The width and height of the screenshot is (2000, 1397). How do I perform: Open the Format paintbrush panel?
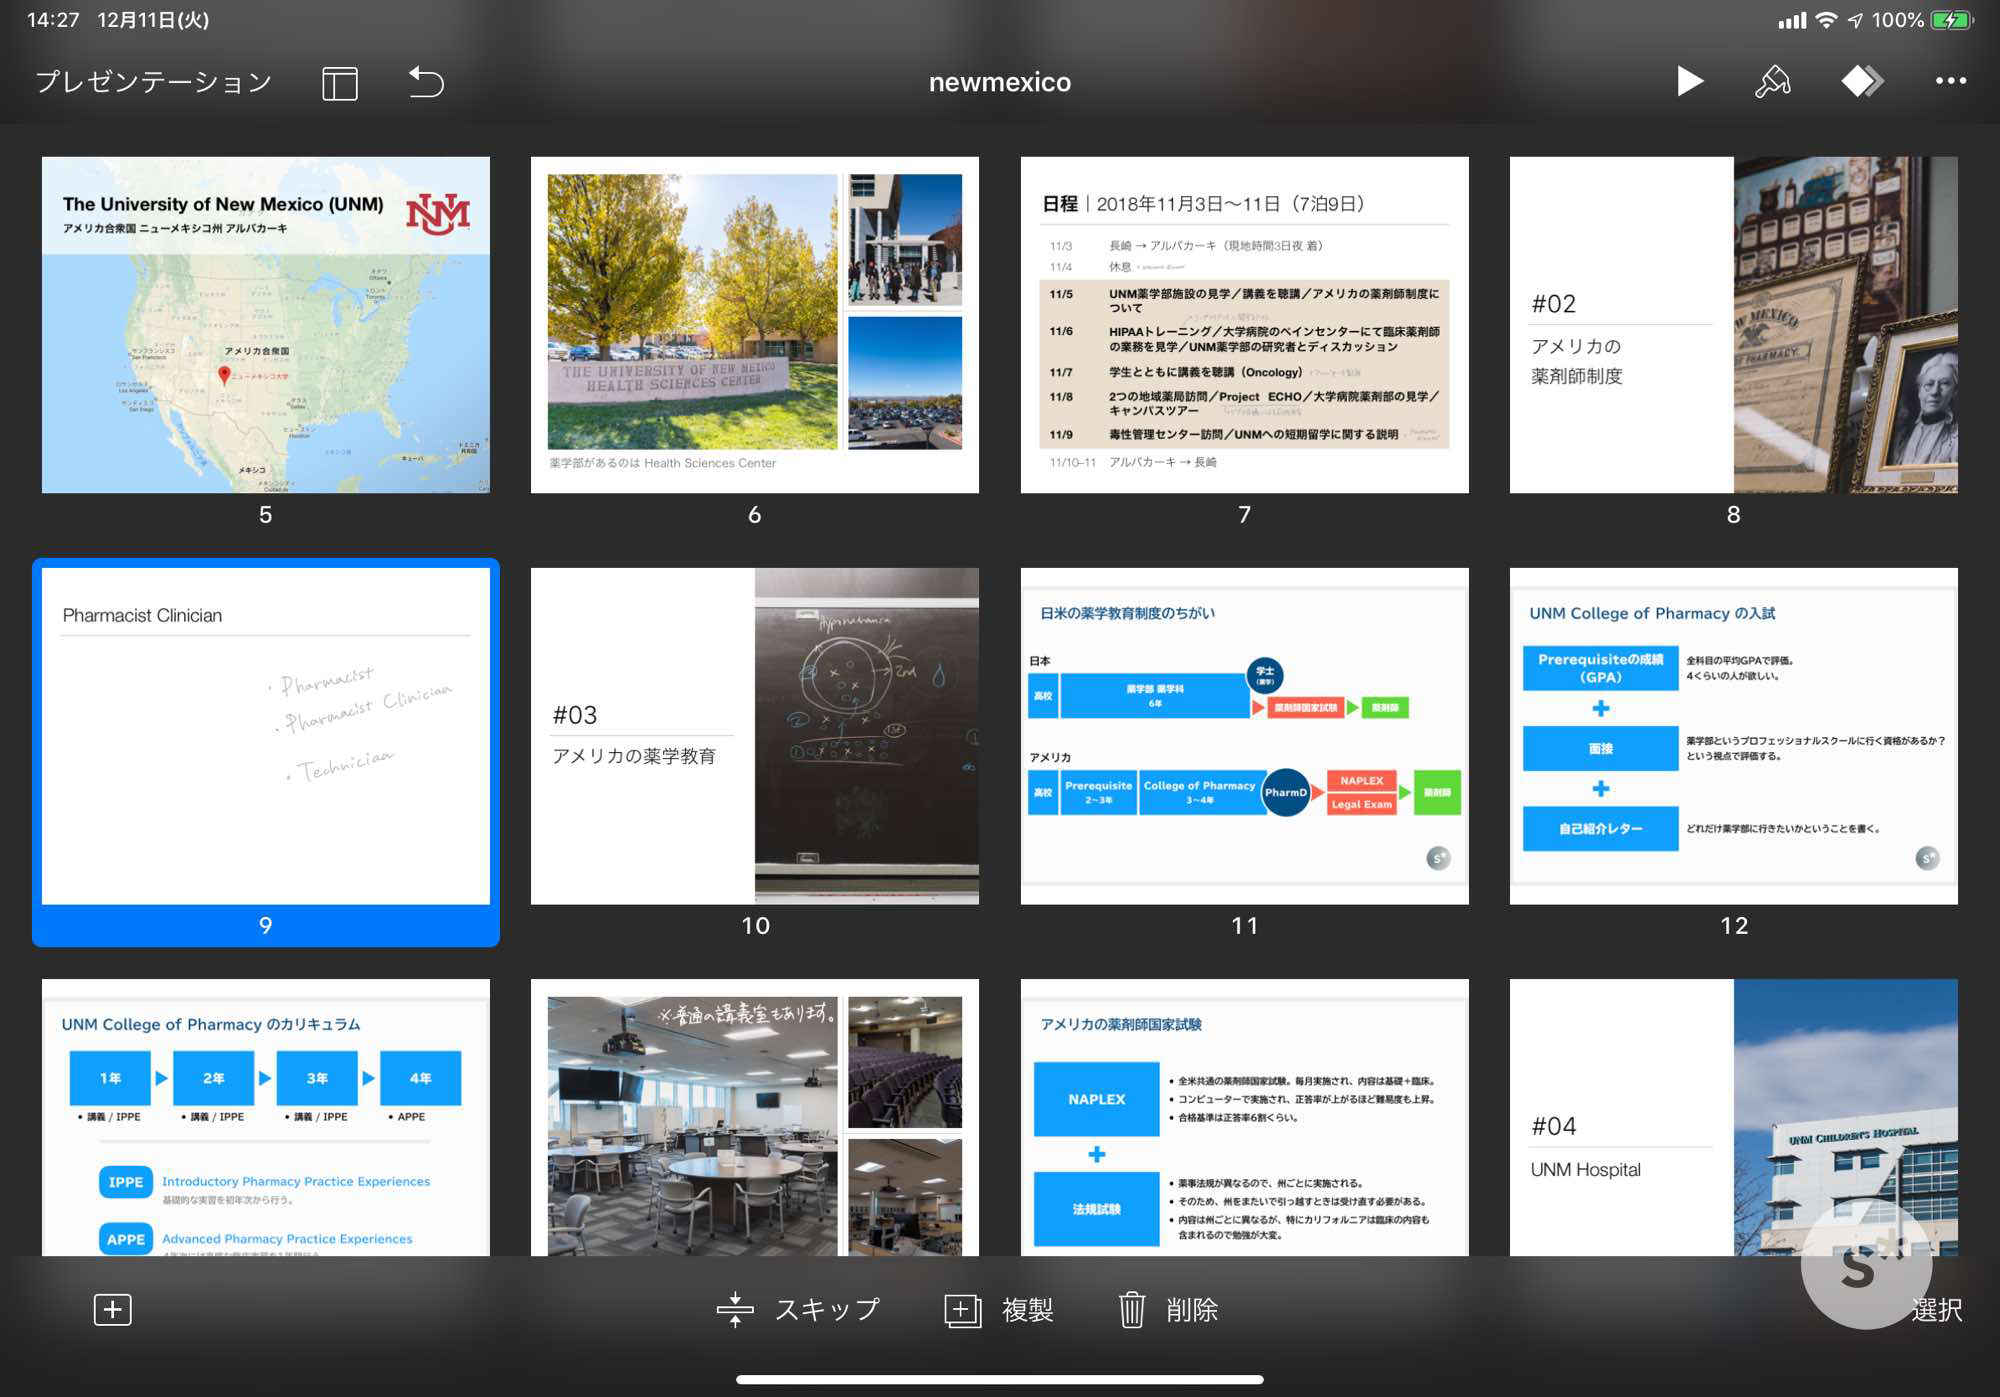click(x=1772, y=81)
